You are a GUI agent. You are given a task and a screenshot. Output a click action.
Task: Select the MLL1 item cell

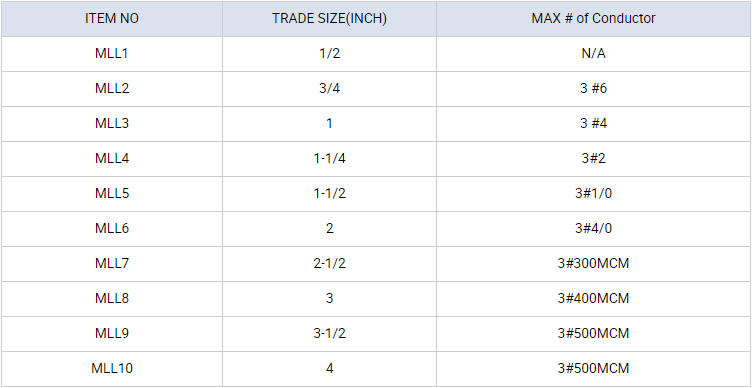(x=112, y=54)
